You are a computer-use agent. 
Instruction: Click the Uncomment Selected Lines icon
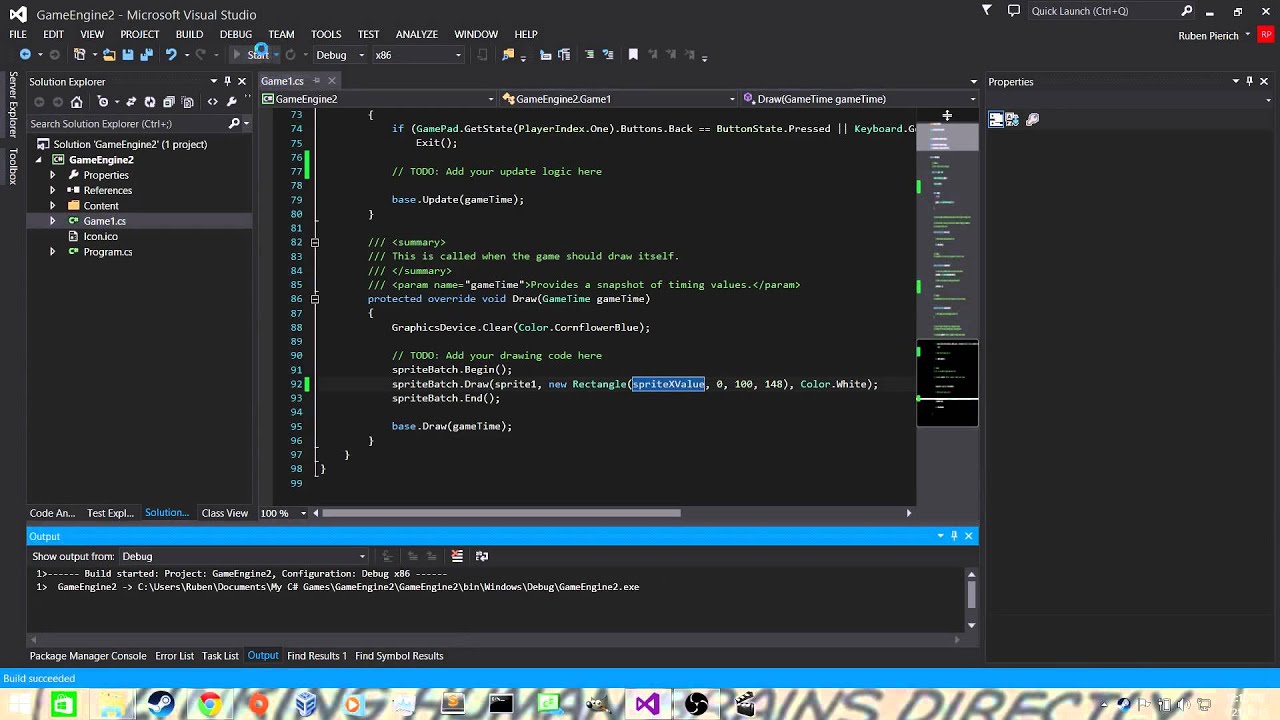(608, 55)
